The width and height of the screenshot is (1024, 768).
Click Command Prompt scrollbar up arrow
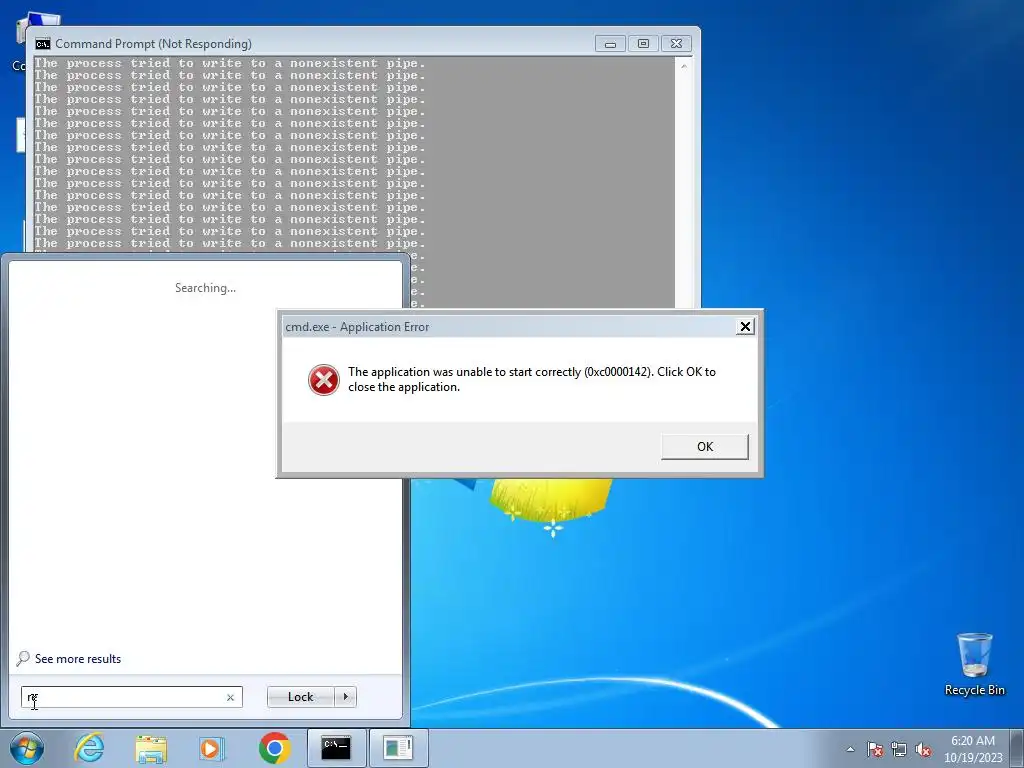click(x=684, y=66)
